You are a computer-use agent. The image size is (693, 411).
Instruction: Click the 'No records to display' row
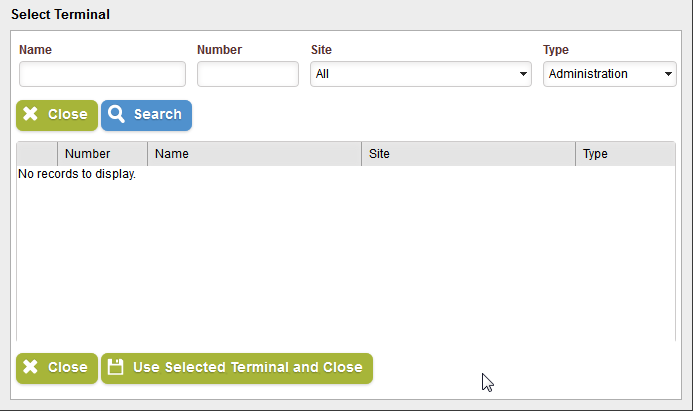coord(78,174)
